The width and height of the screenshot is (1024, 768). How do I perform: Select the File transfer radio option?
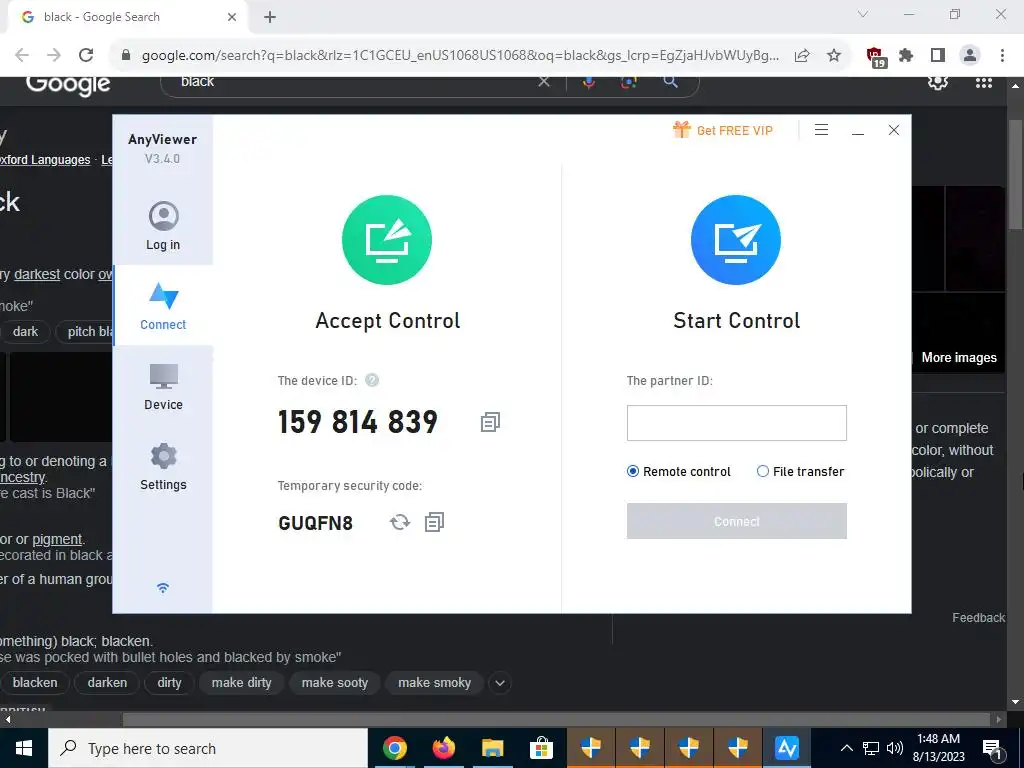(800, 472)
